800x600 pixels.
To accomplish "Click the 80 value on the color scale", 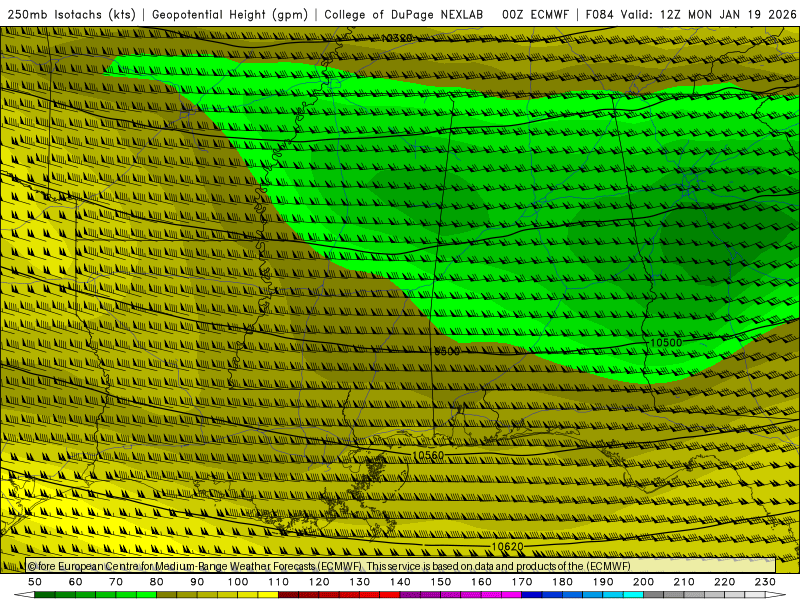I will tap(157, 582).
